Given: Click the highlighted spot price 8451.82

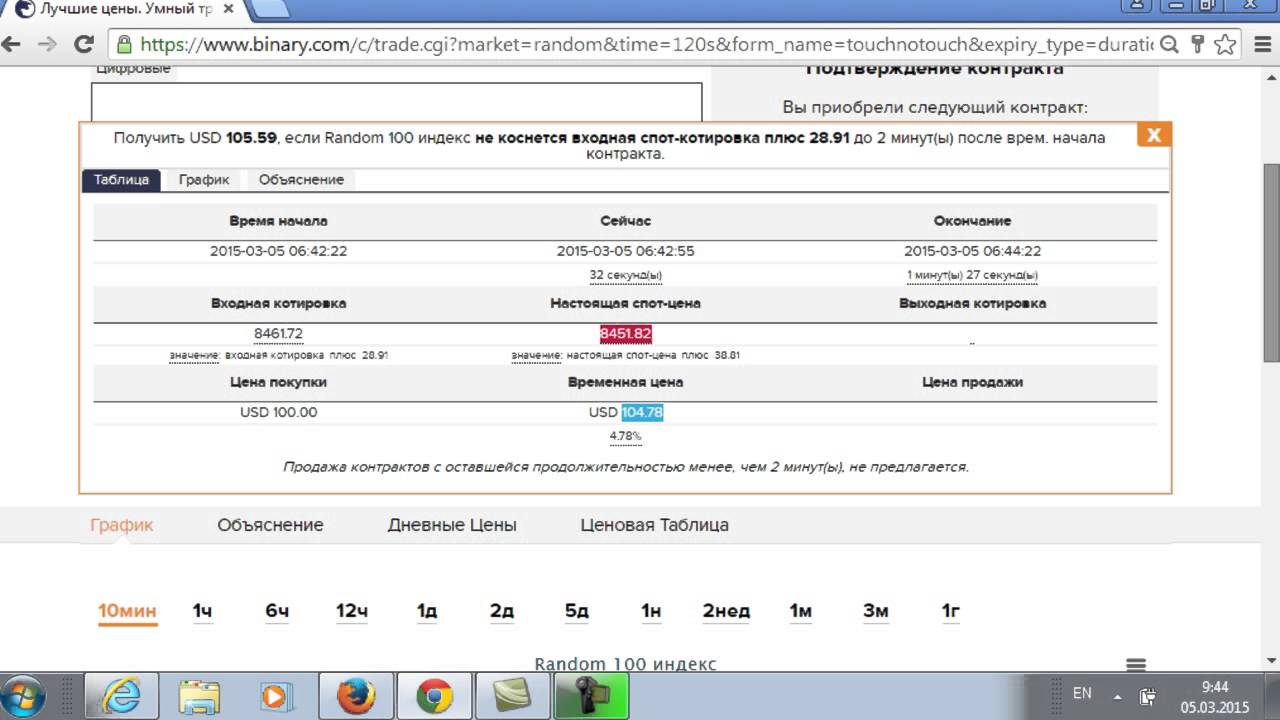Looking at the screenshot, I should 626,334.
